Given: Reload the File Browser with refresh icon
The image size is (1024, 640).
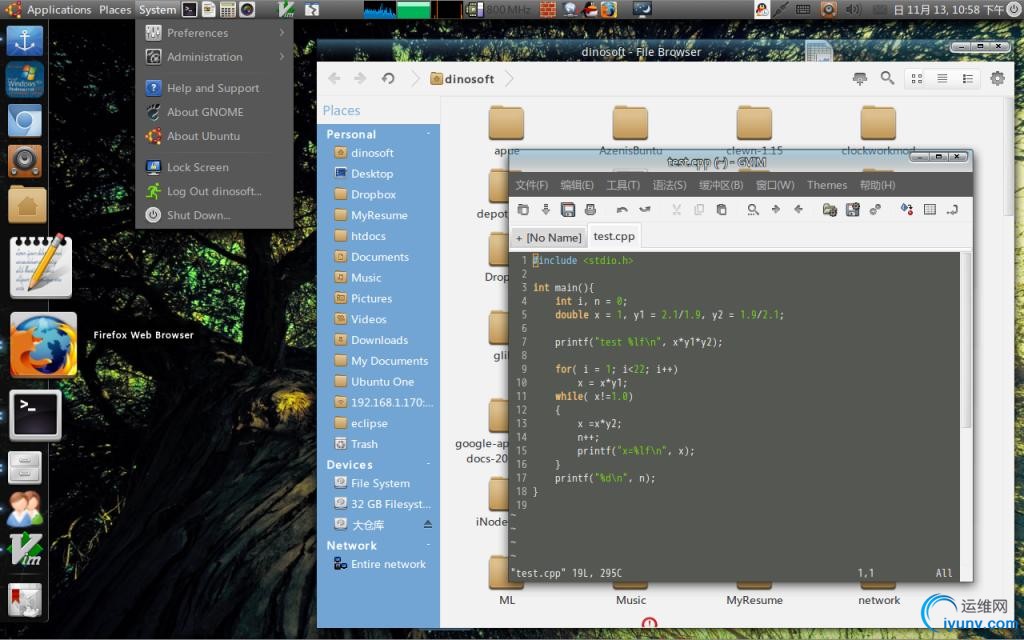Looking at the screenshot, I should click(x=388, y=78).
